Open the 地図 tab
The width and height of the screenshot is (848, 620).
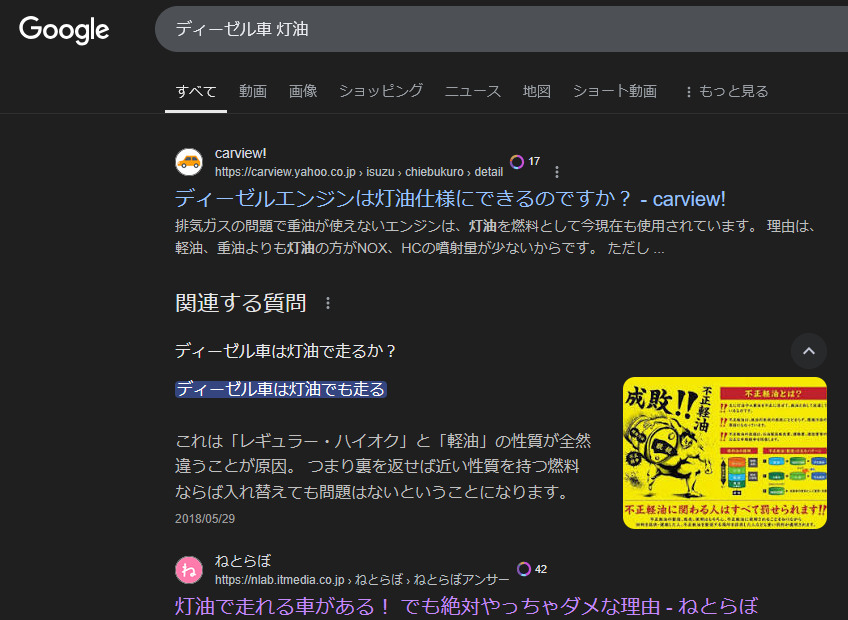(536, 91)
